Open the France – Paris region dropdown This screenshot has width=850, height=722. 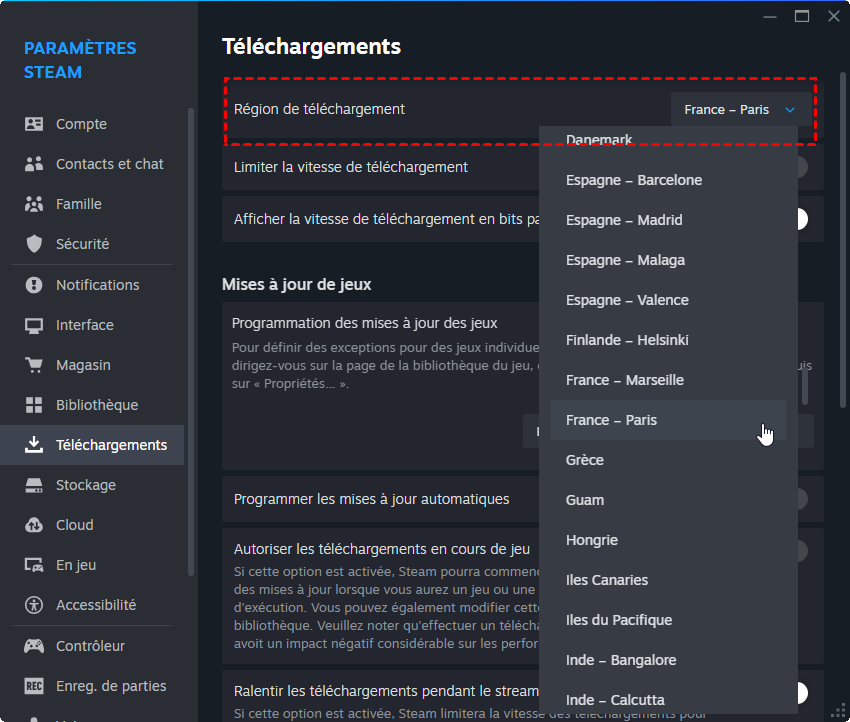741,109
